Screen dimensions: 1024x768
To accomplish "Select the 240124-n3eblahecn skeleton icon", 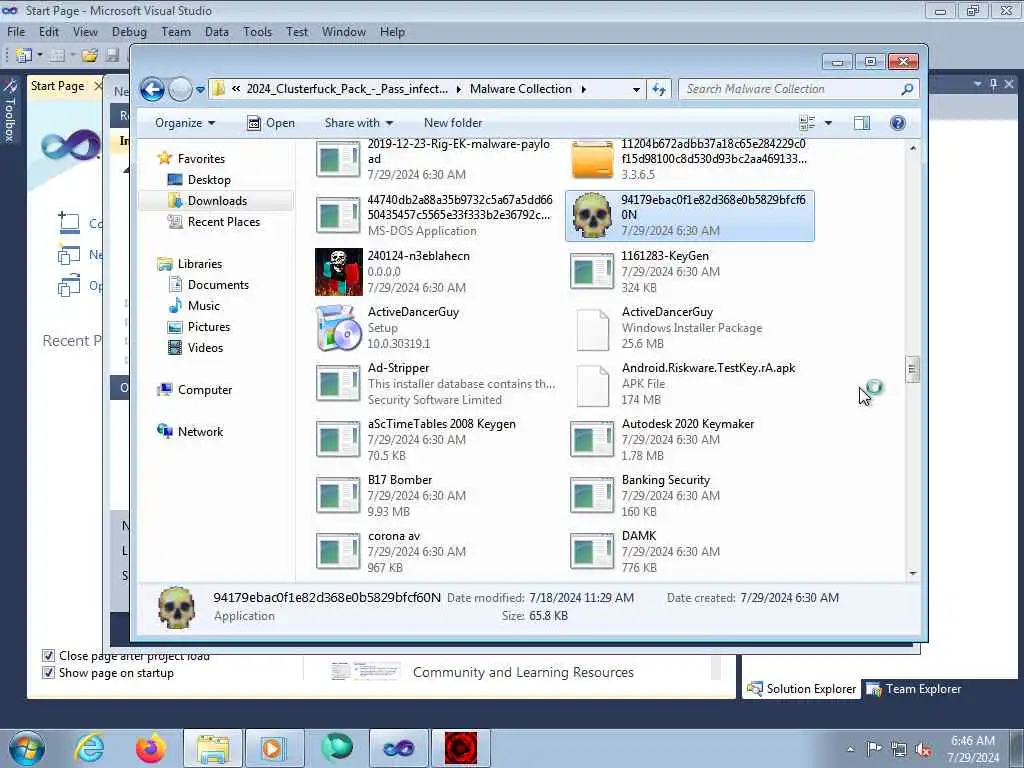I will (338, 272).
